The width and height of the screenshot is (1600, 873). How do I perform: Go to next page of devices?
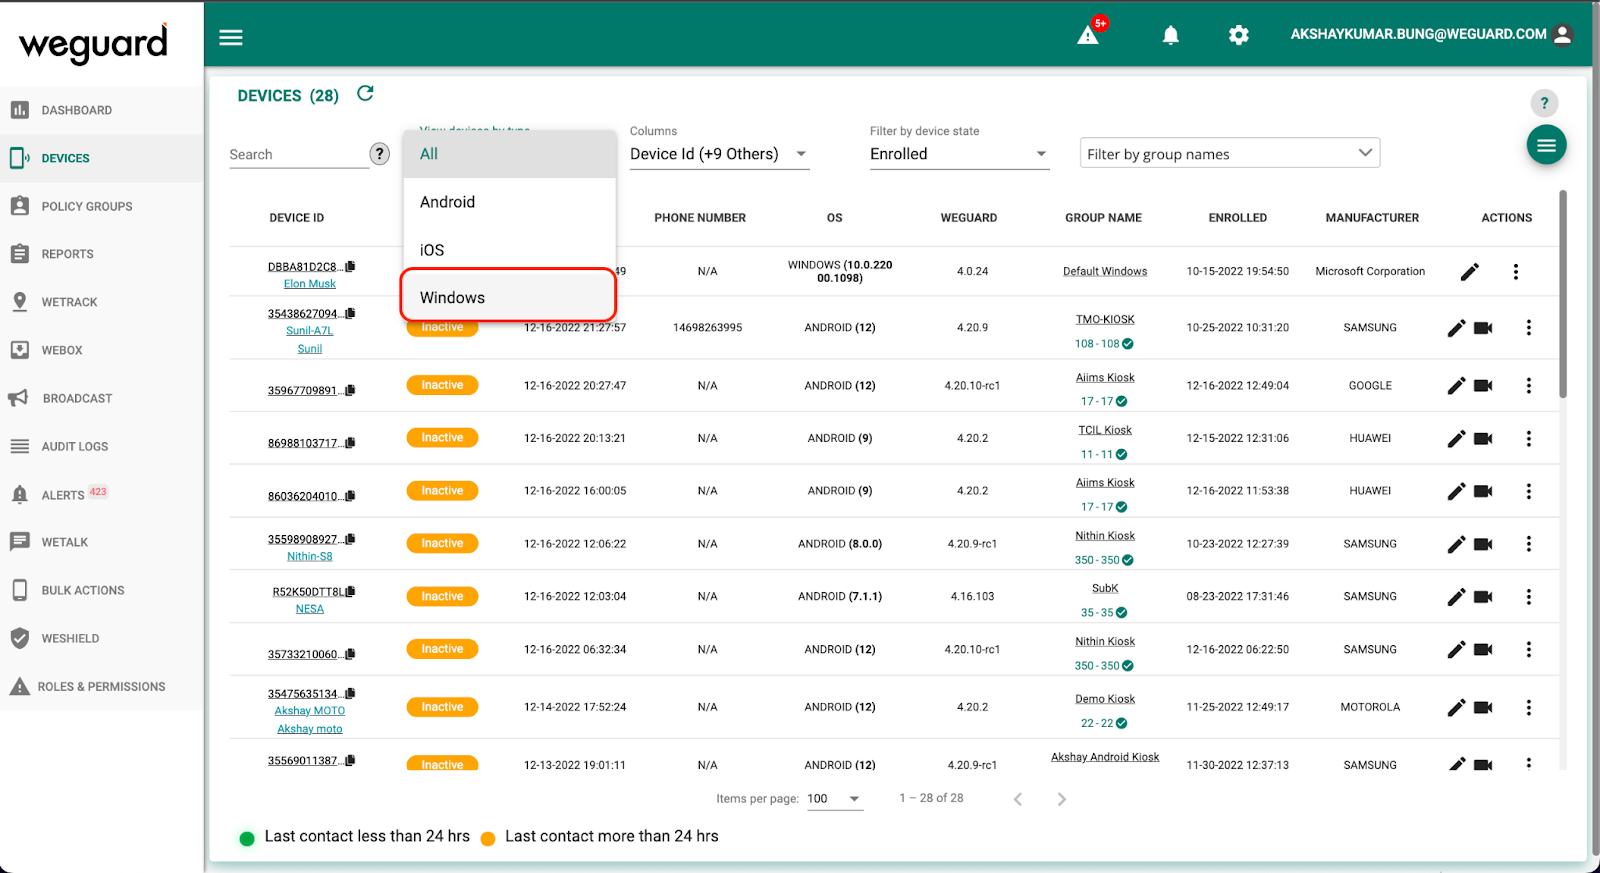point(1062,799)
